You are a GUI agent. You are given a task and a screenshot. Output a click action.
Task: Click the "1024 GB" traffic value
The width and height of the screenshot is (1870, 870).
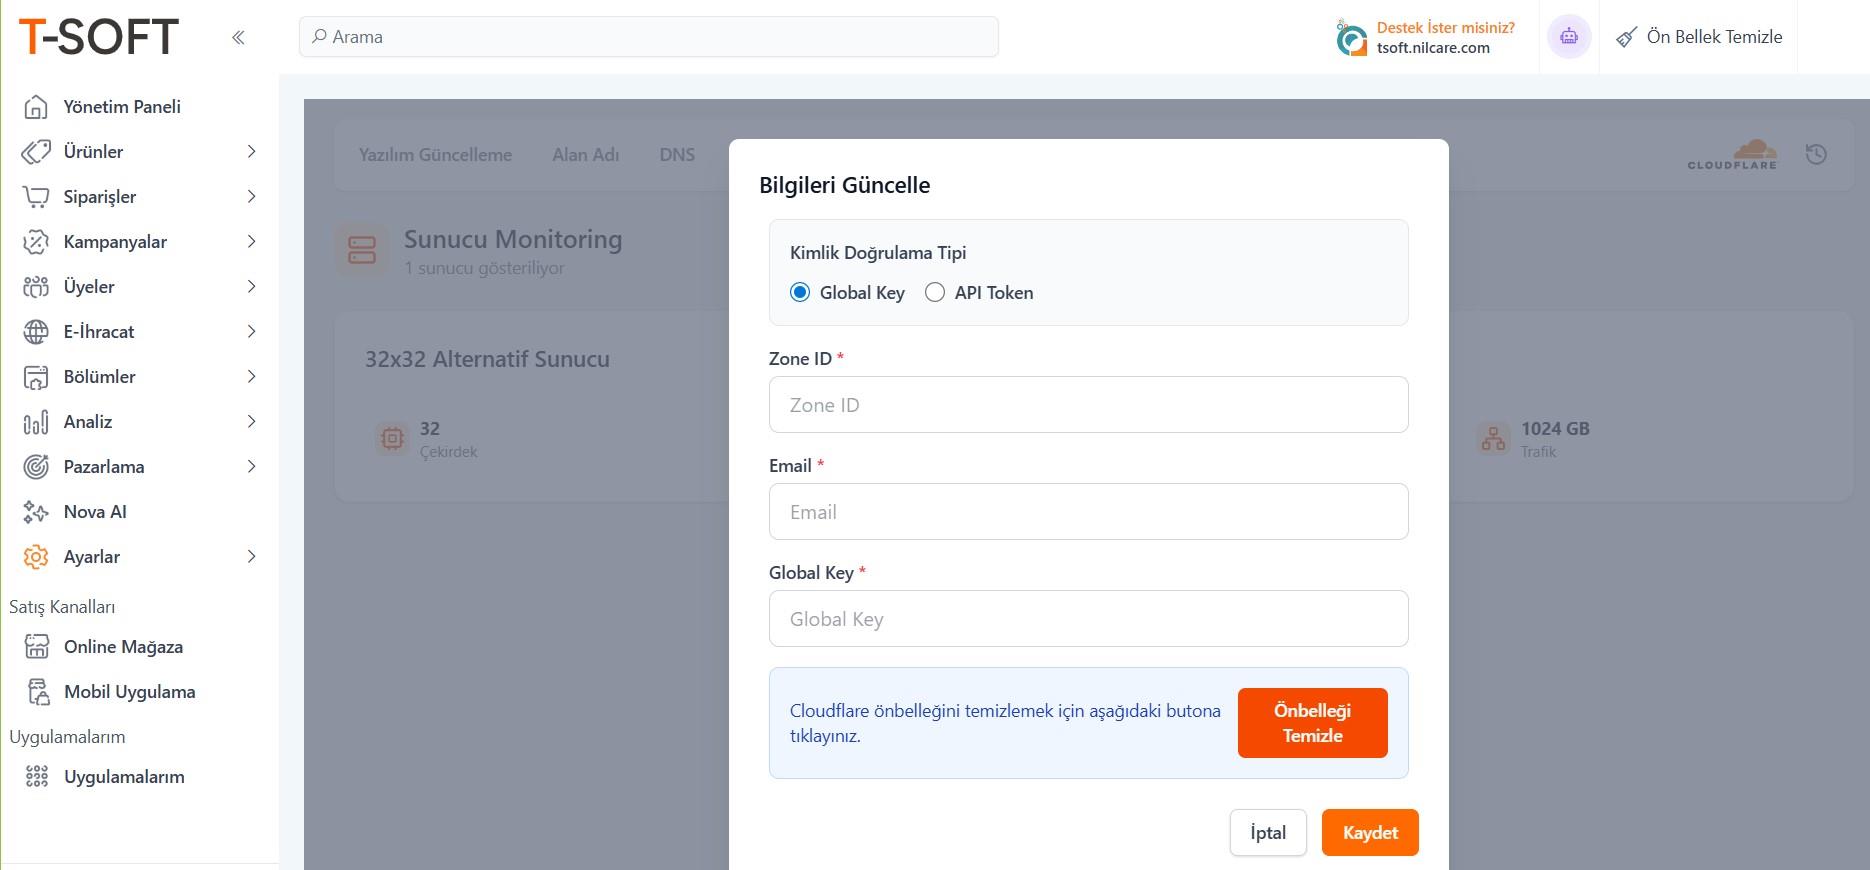point(1555,429)
